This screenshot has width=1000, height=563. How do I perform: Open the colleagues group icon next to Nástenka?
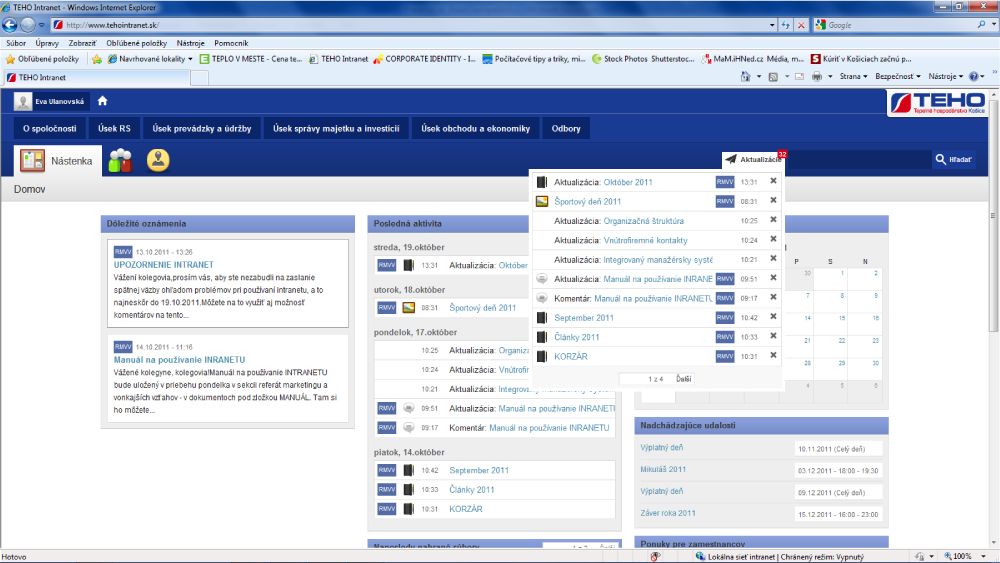[x=120, y=160]
